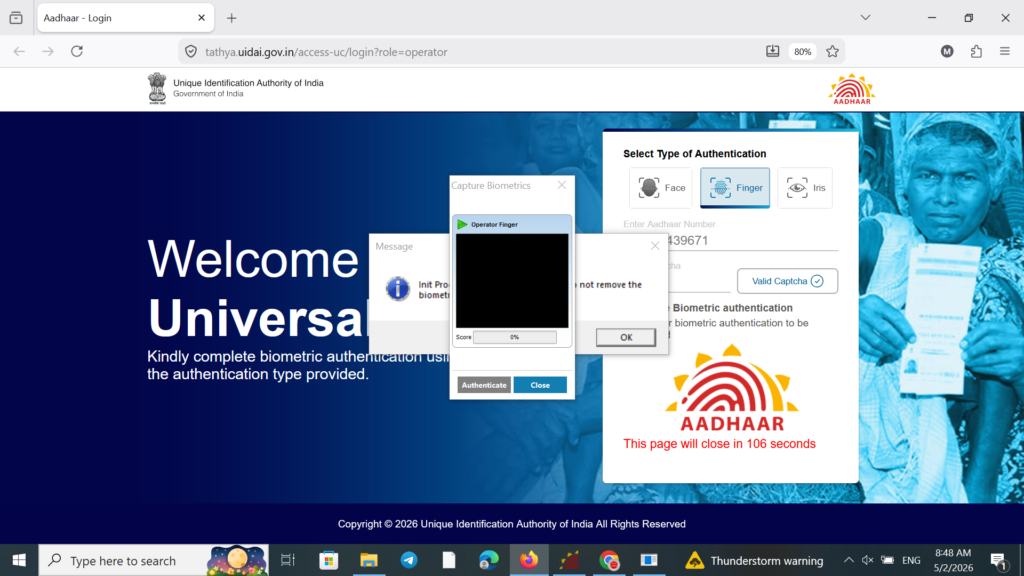1024x576 pixels.
Task: Open the Windows Start menu
Action: [19, 560]
